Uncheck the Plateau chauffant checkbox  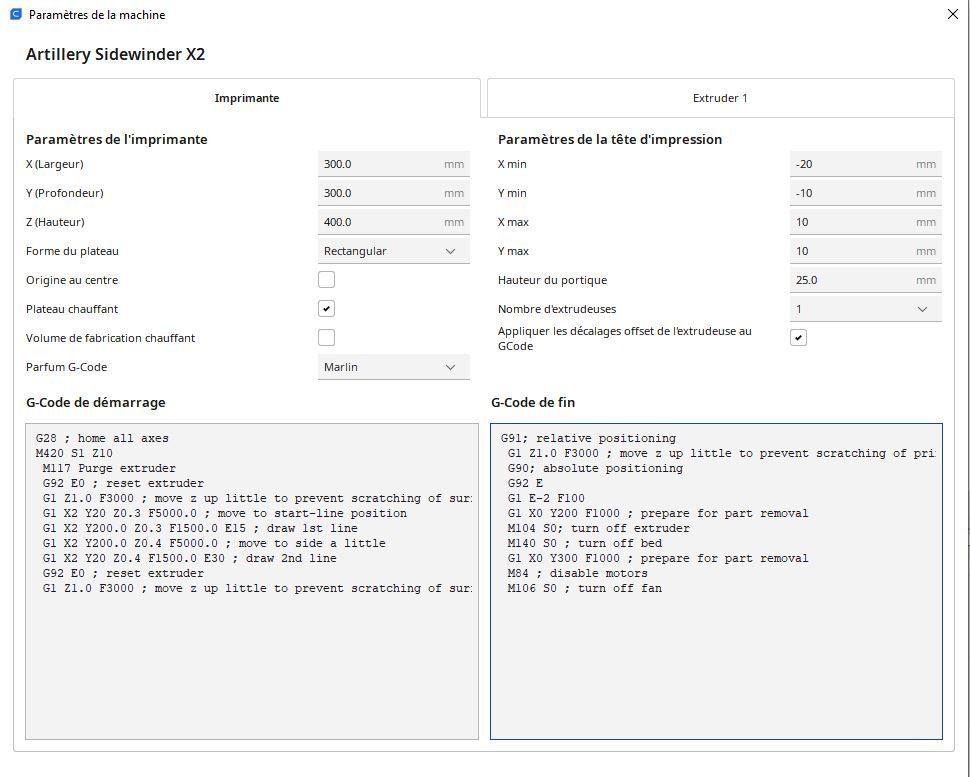click(x=327, y=309)
